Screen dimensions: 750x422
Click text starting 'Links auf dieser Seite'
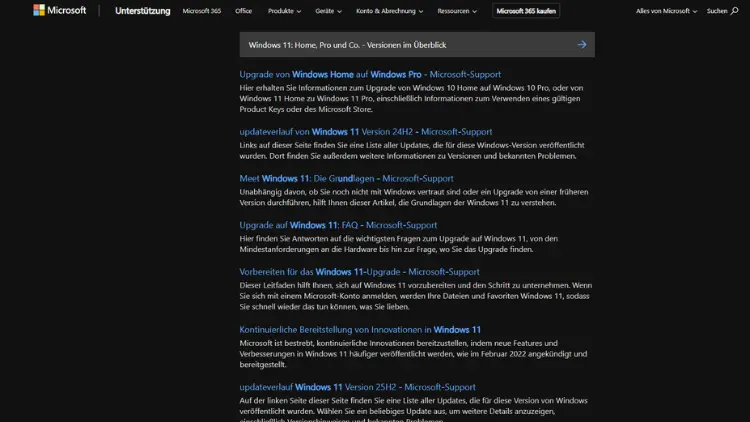[412, 150]
